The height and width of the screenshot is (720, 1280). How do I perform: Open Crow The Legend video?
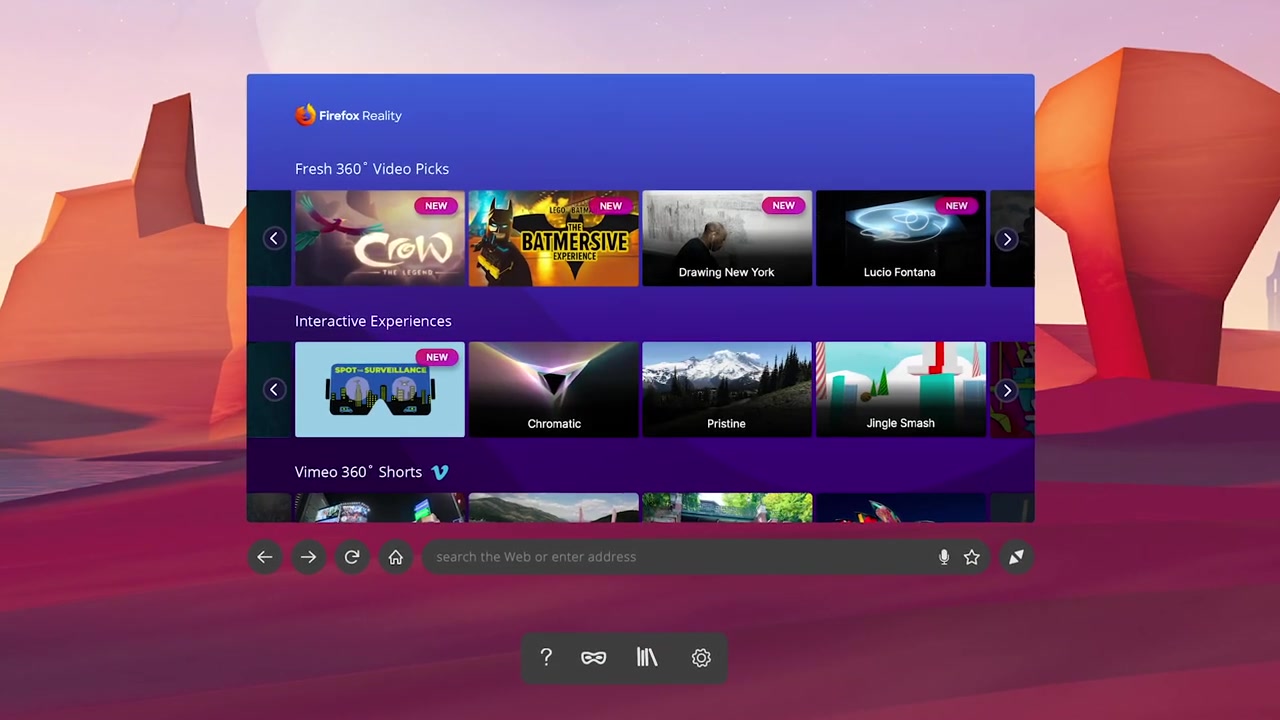[x=380, y=238]
